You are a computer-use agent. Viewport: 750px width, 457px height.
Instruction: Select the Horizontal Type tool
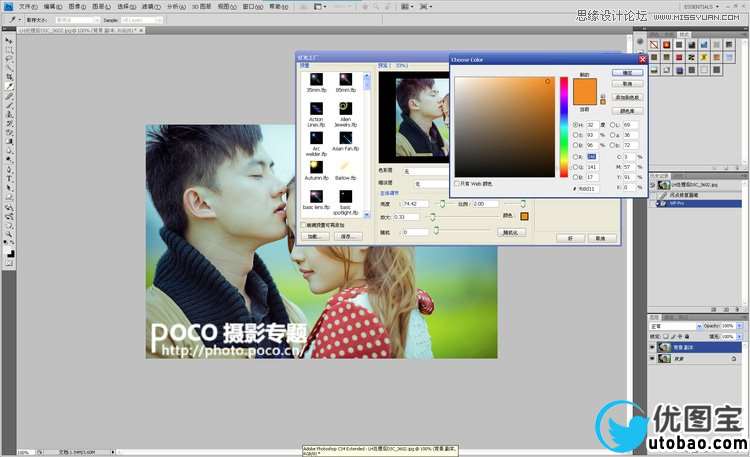coord(9,178)
